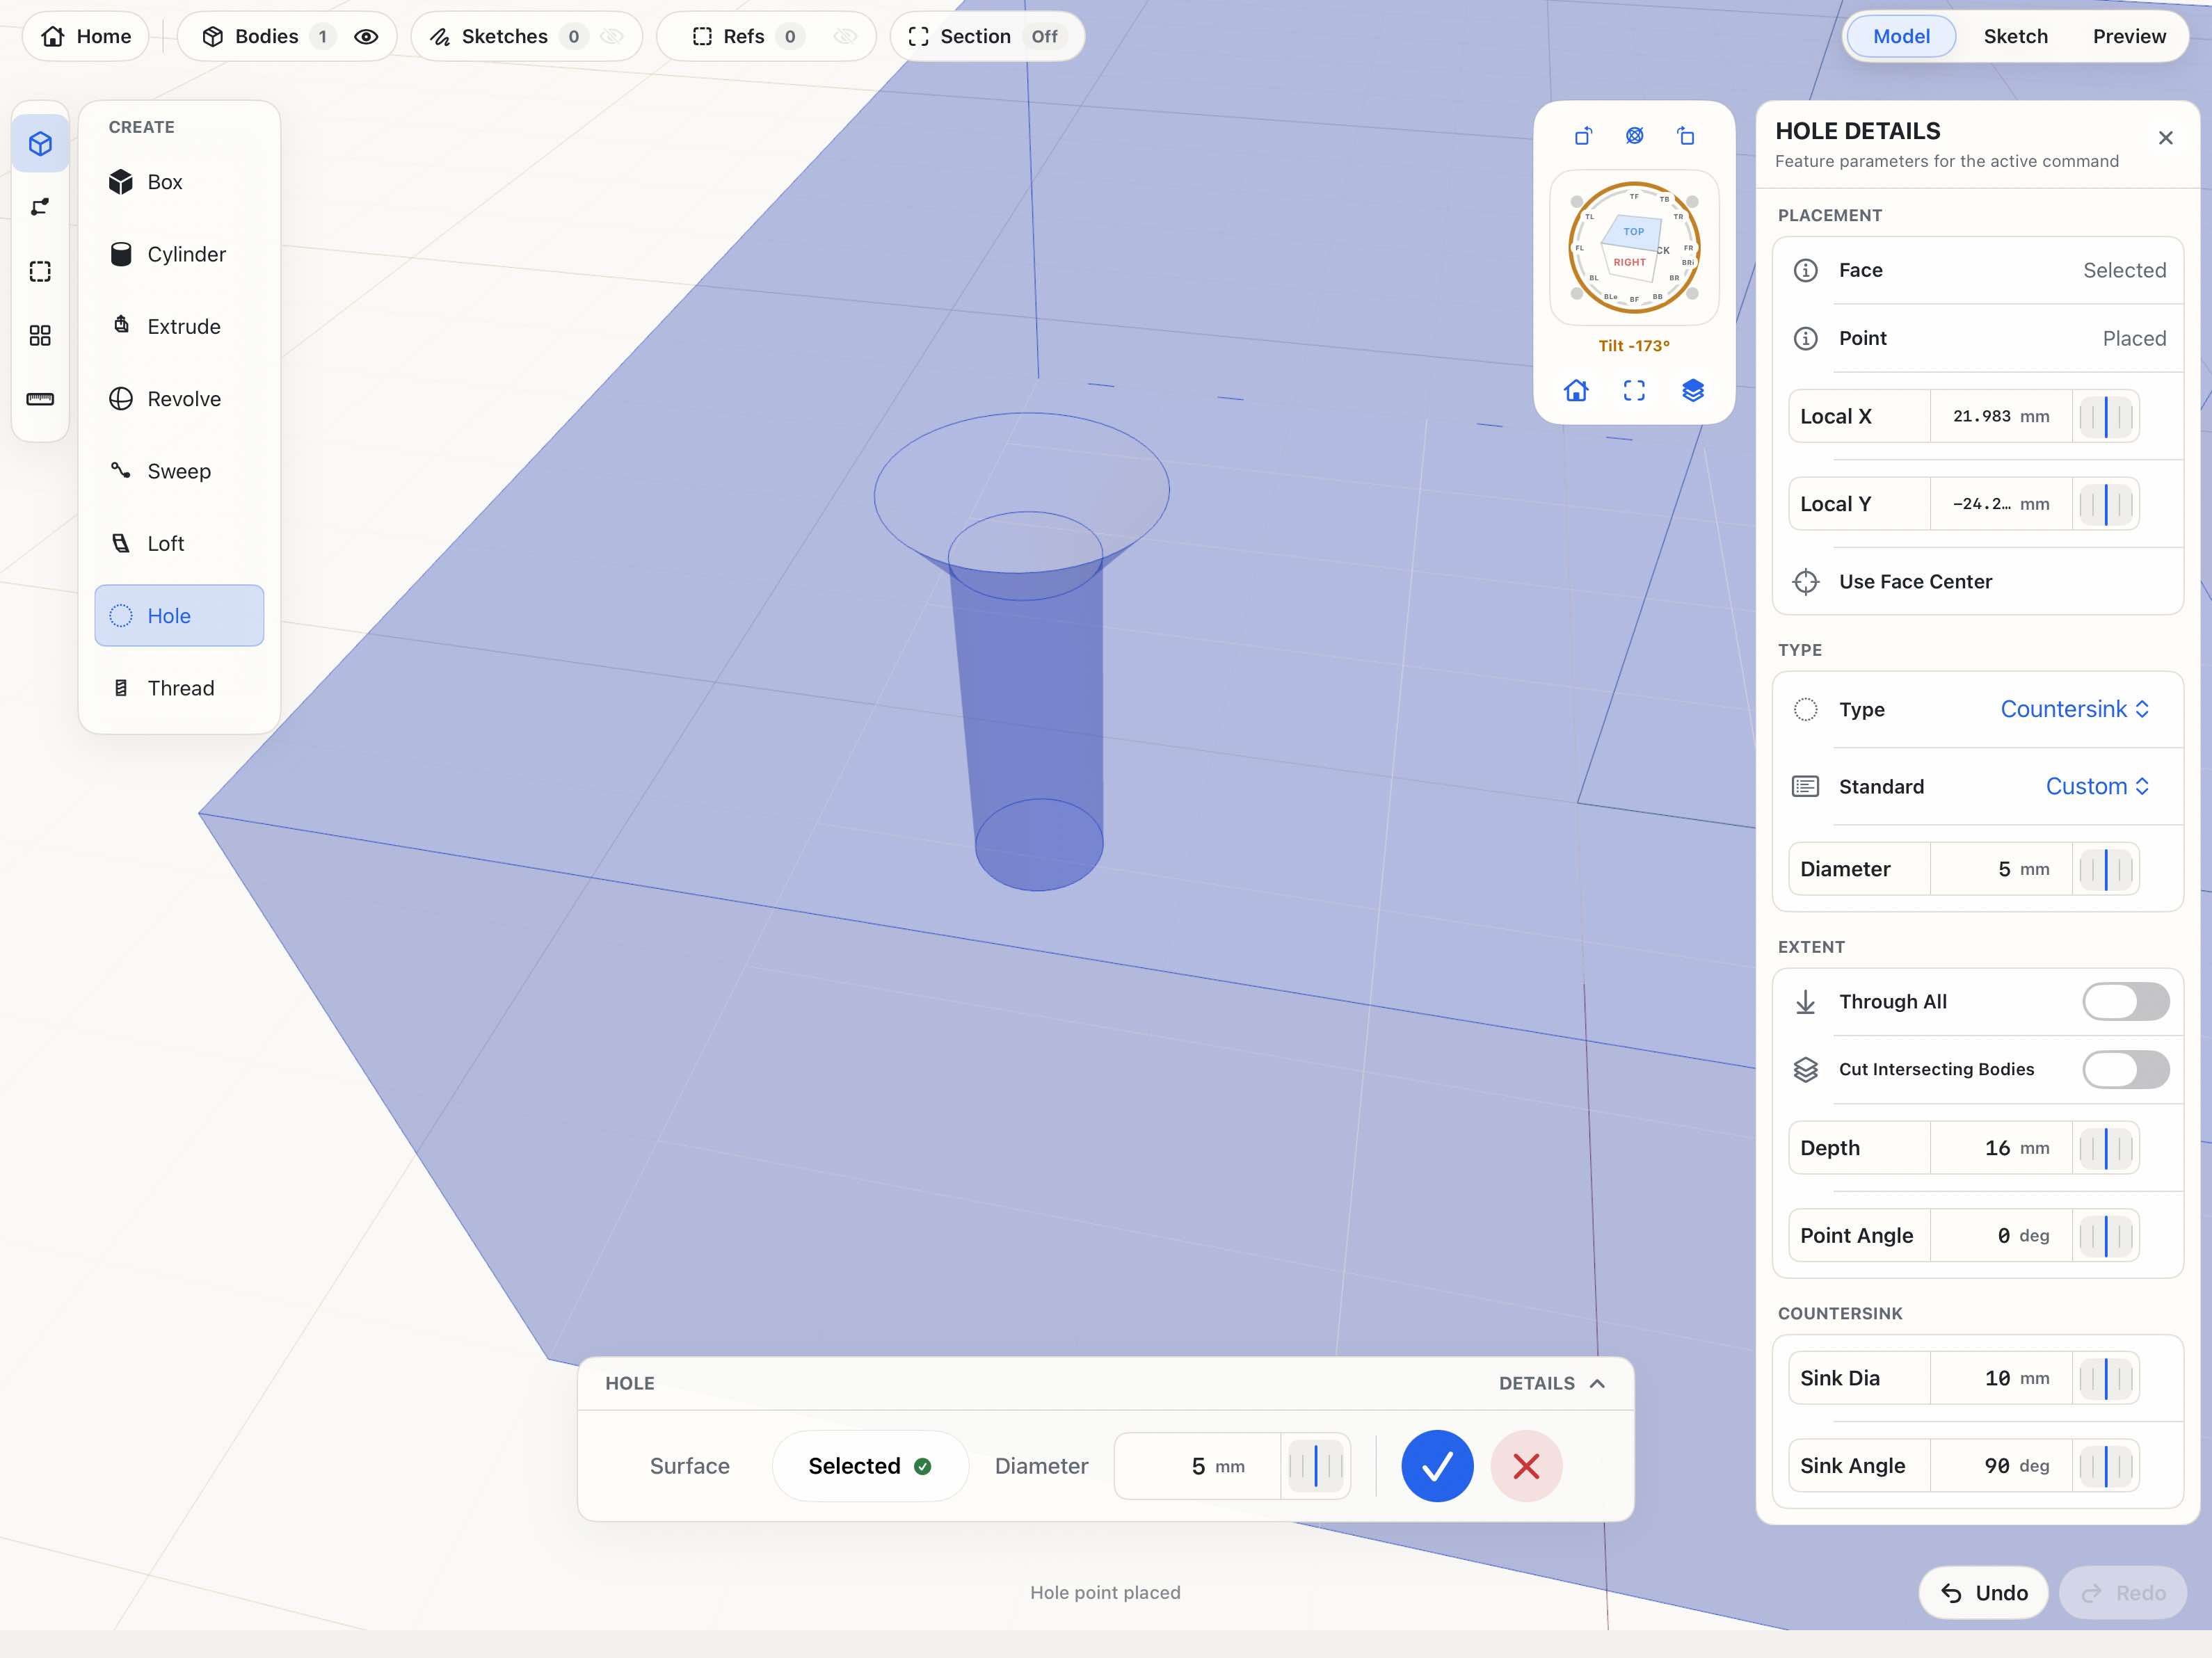Turn on Cut Intersecting Bodies switch

coord(2126,1070)
